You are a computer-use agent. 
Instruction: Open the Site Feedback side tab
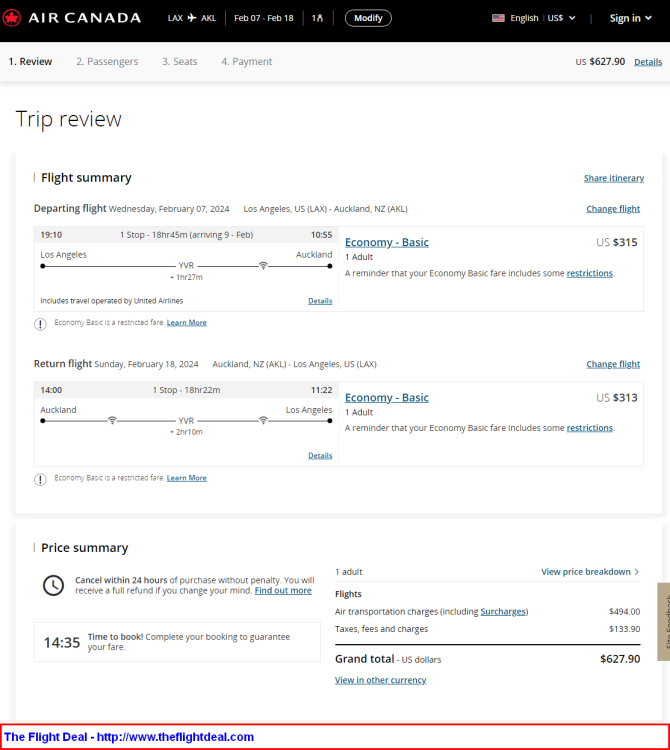tap(664, 621)
